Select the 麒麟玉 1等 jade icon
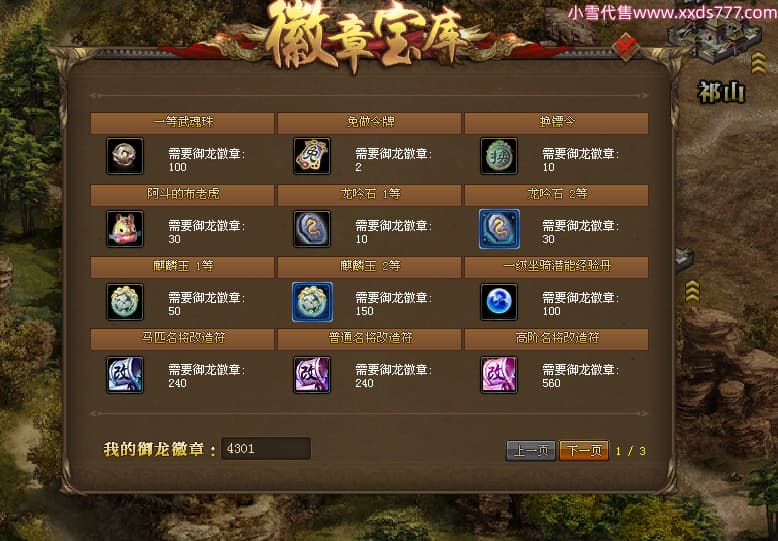778x541 pixels. (x=125, y=302)
